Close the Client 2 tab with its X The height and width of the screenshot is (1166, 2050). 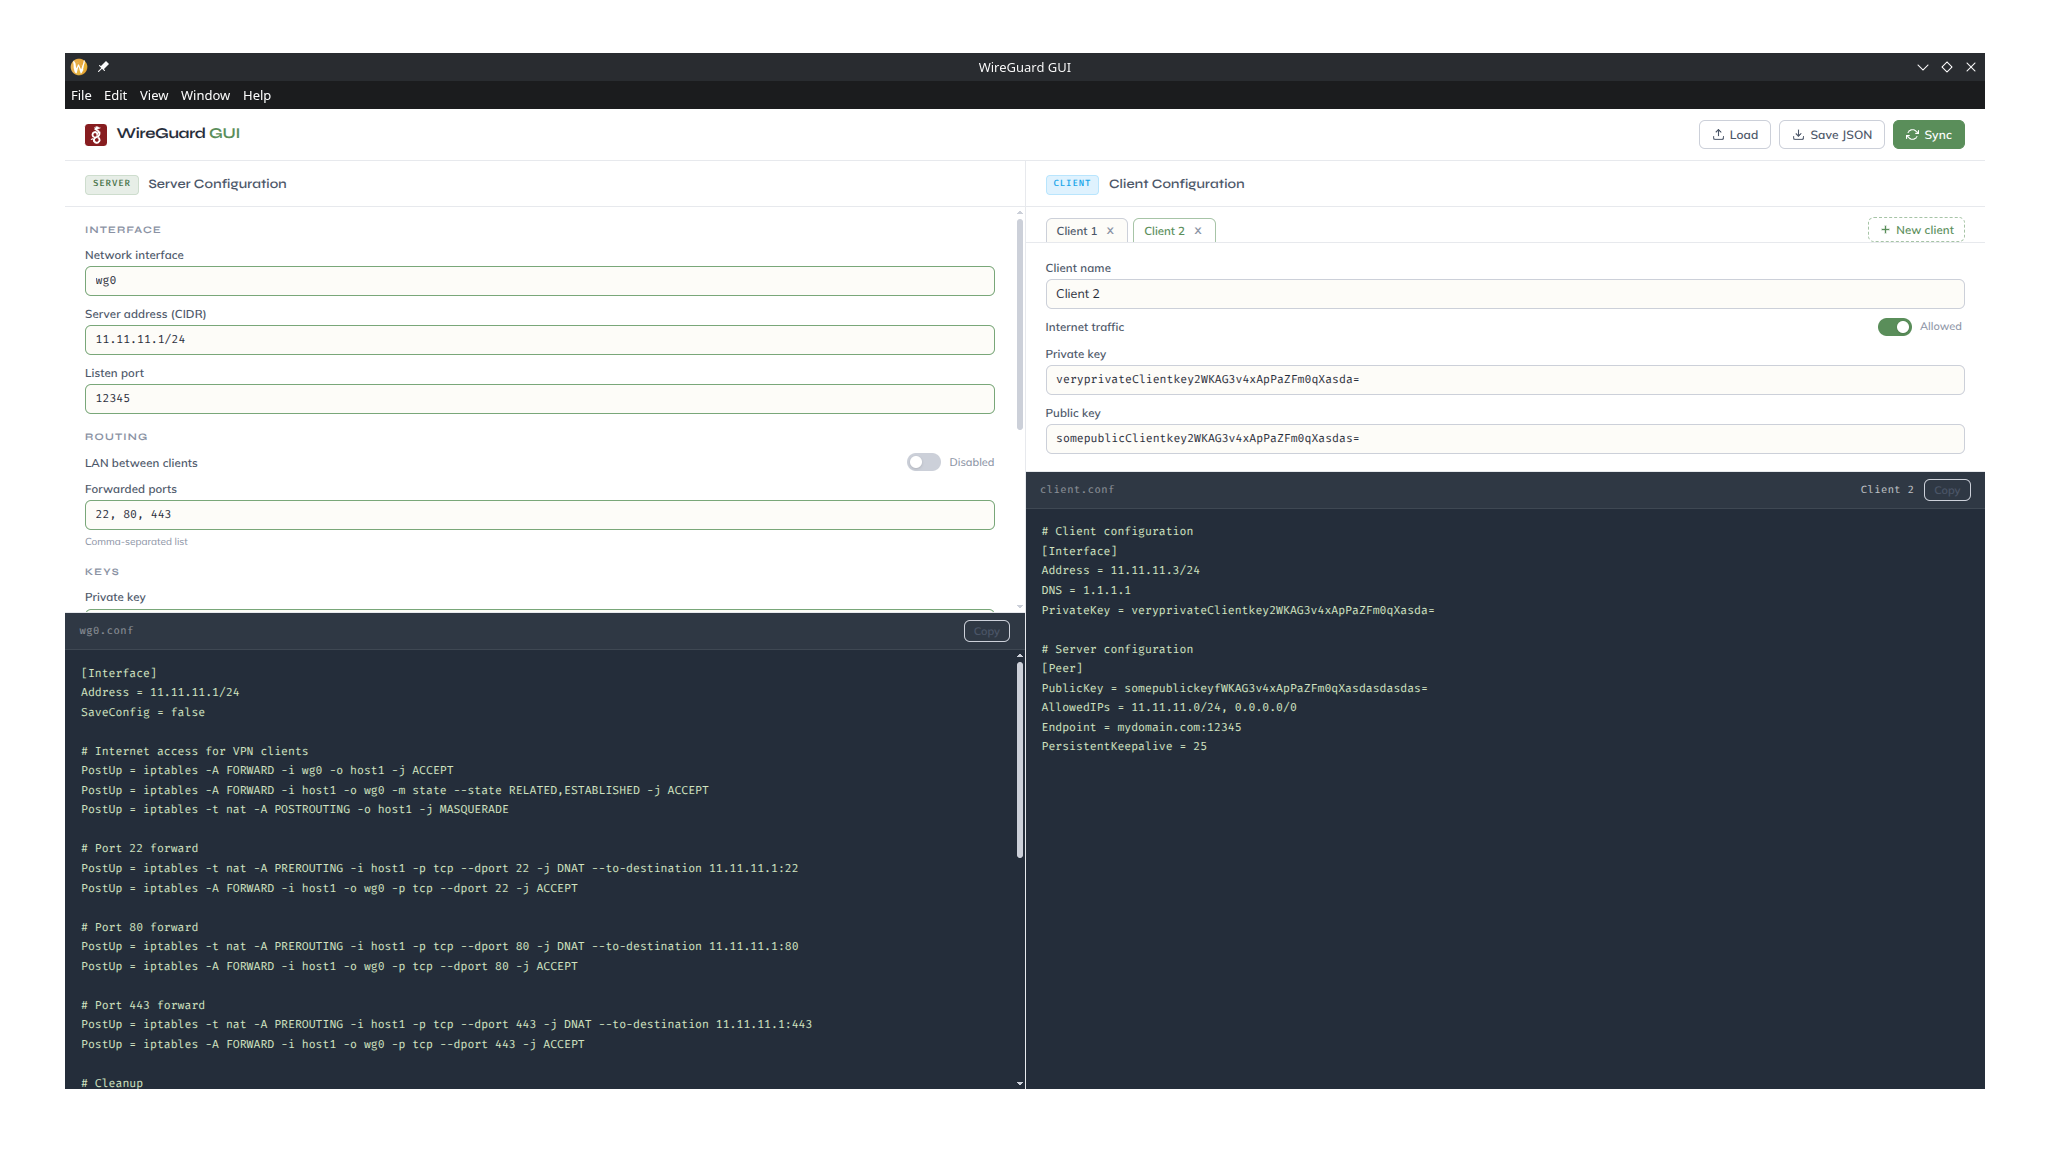pos(1198,231)
